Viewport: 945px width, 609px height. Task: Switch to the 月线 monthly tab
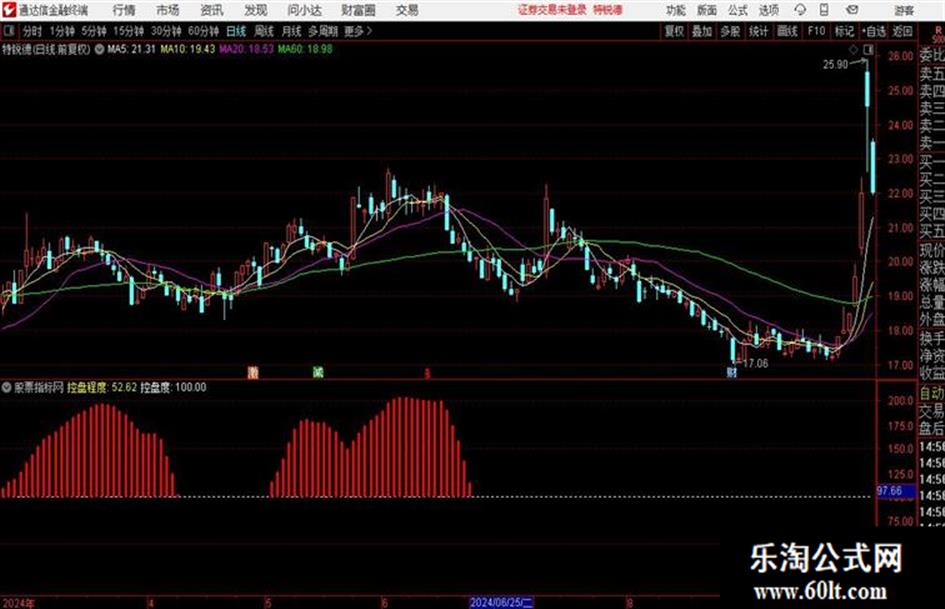coord(292,31)
